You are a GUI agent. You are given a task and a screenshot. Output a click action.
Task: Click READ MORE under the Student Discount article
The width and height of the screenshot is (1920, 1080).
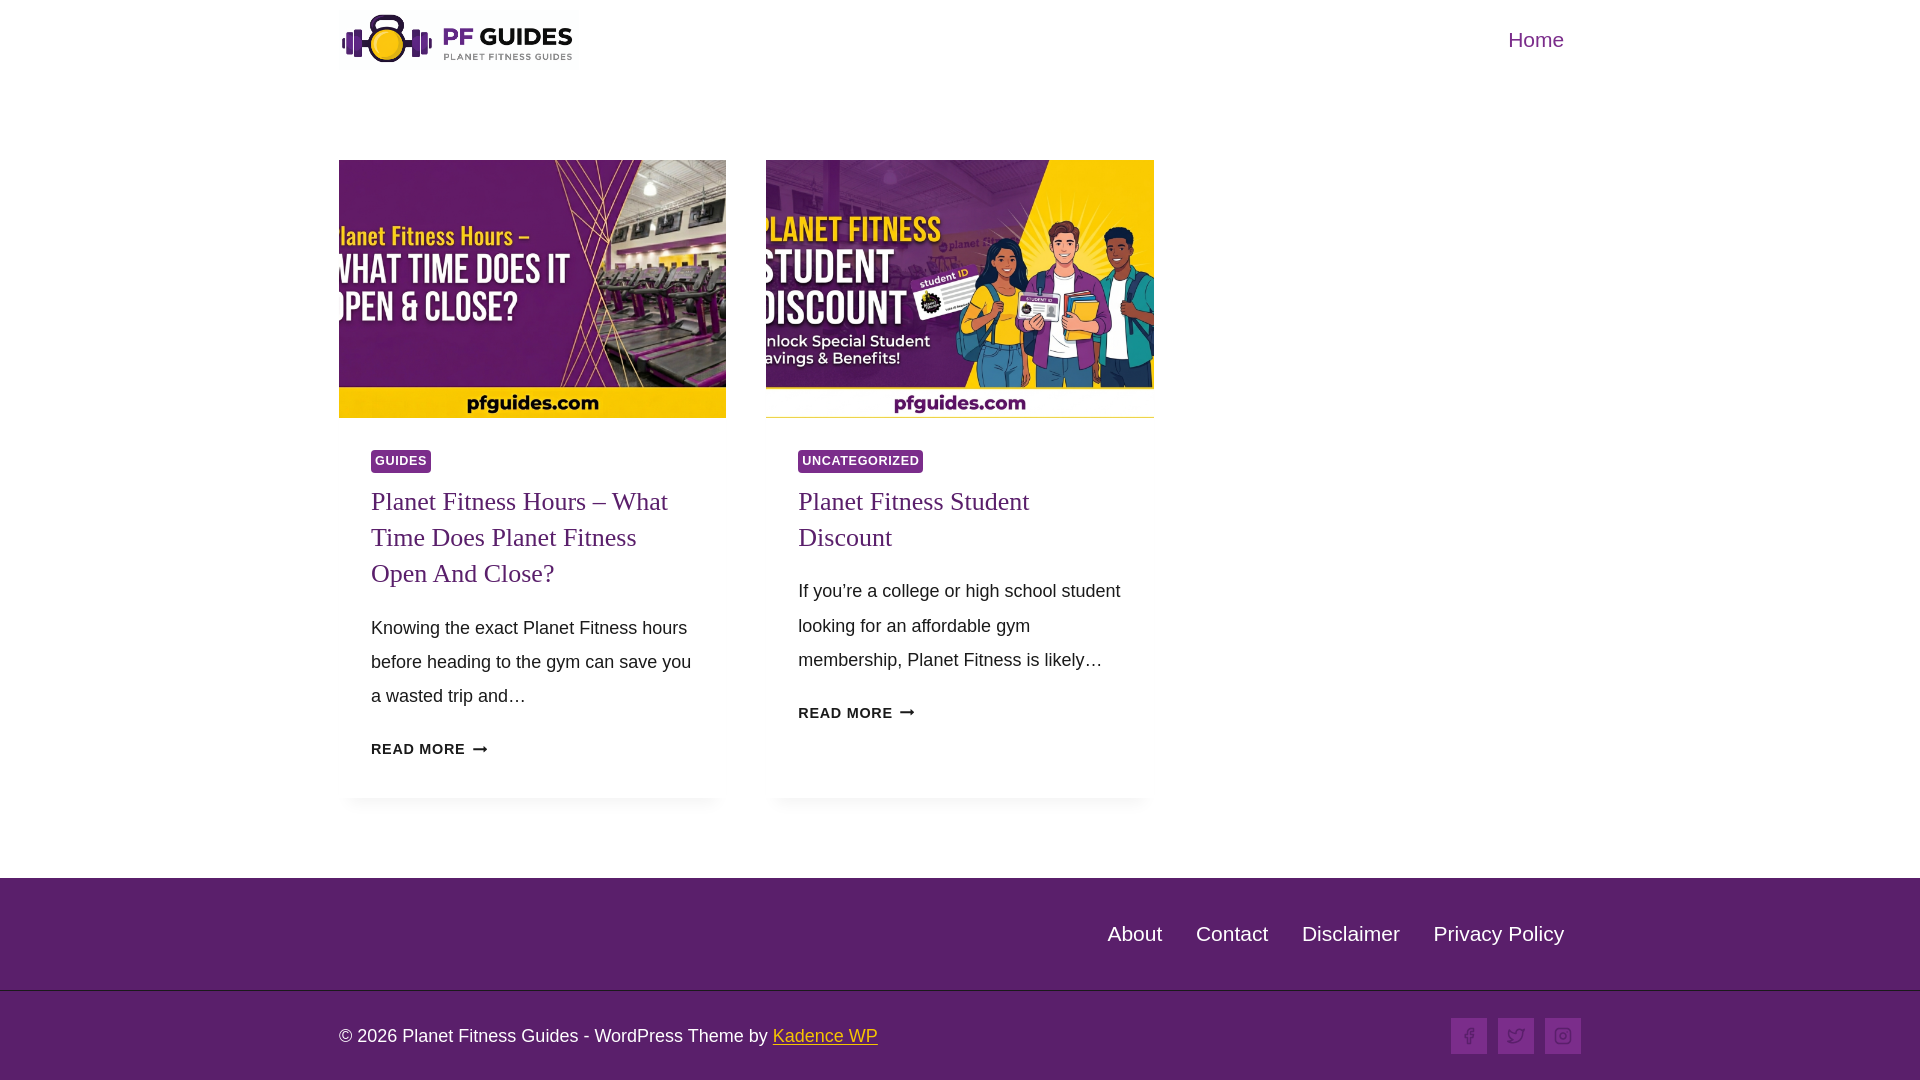(856, 713)
